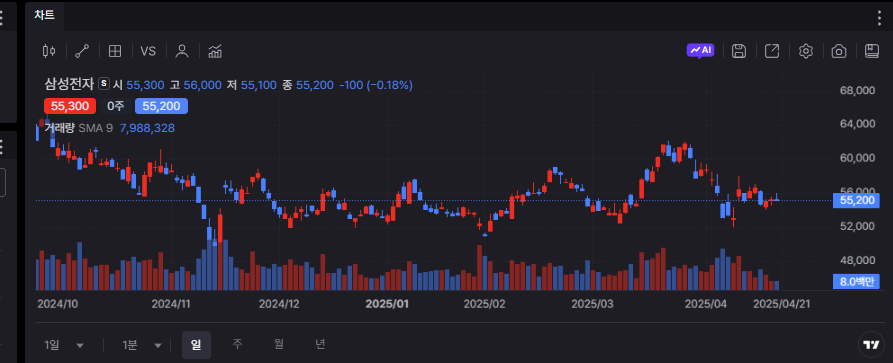Select the 년 yearly interval button

(x=321, y=344)
